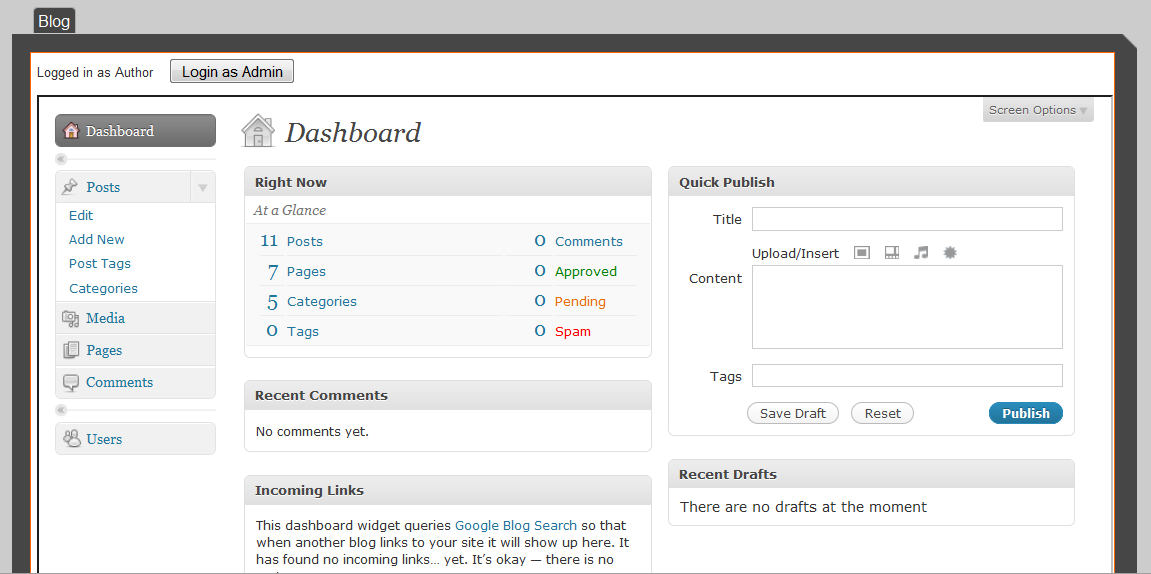
Task: Click the 'Logged in as Author' text
Action: coord(95,73)
